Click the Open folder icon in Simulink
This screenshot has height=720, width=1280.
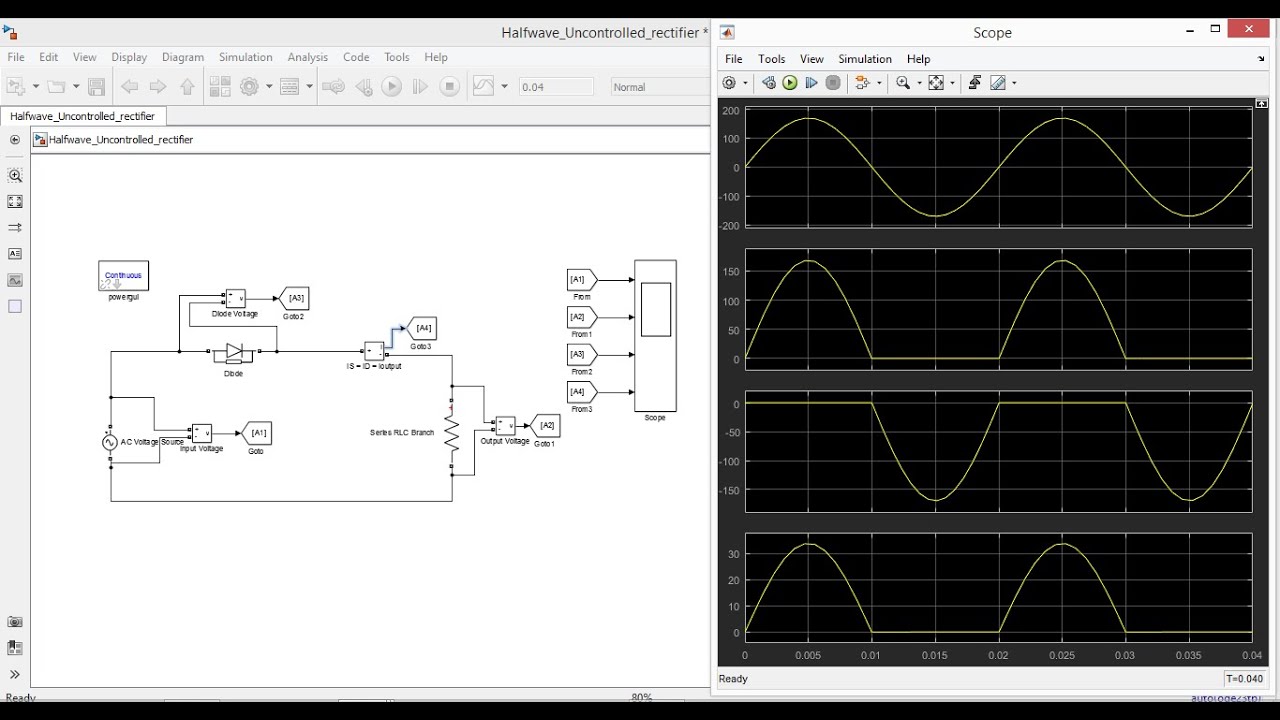pos(56,87)
